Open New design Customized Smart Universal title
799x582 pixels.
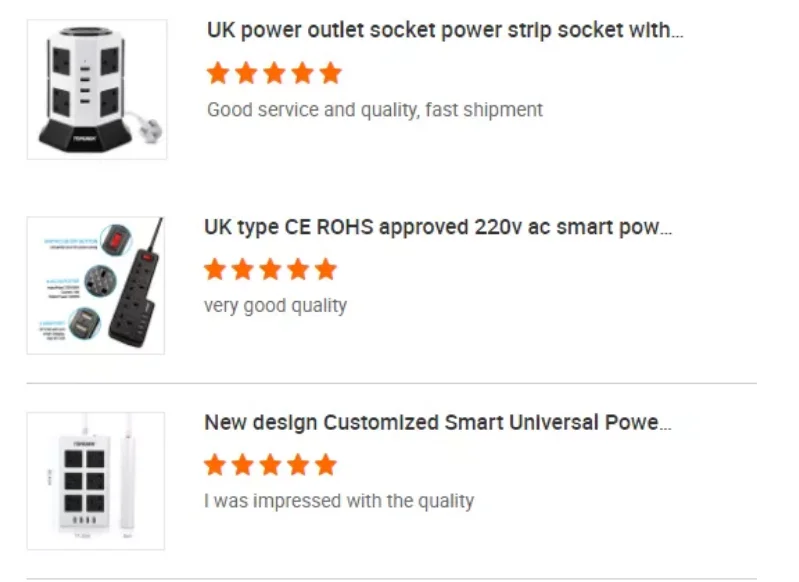(x=437, y=422)
